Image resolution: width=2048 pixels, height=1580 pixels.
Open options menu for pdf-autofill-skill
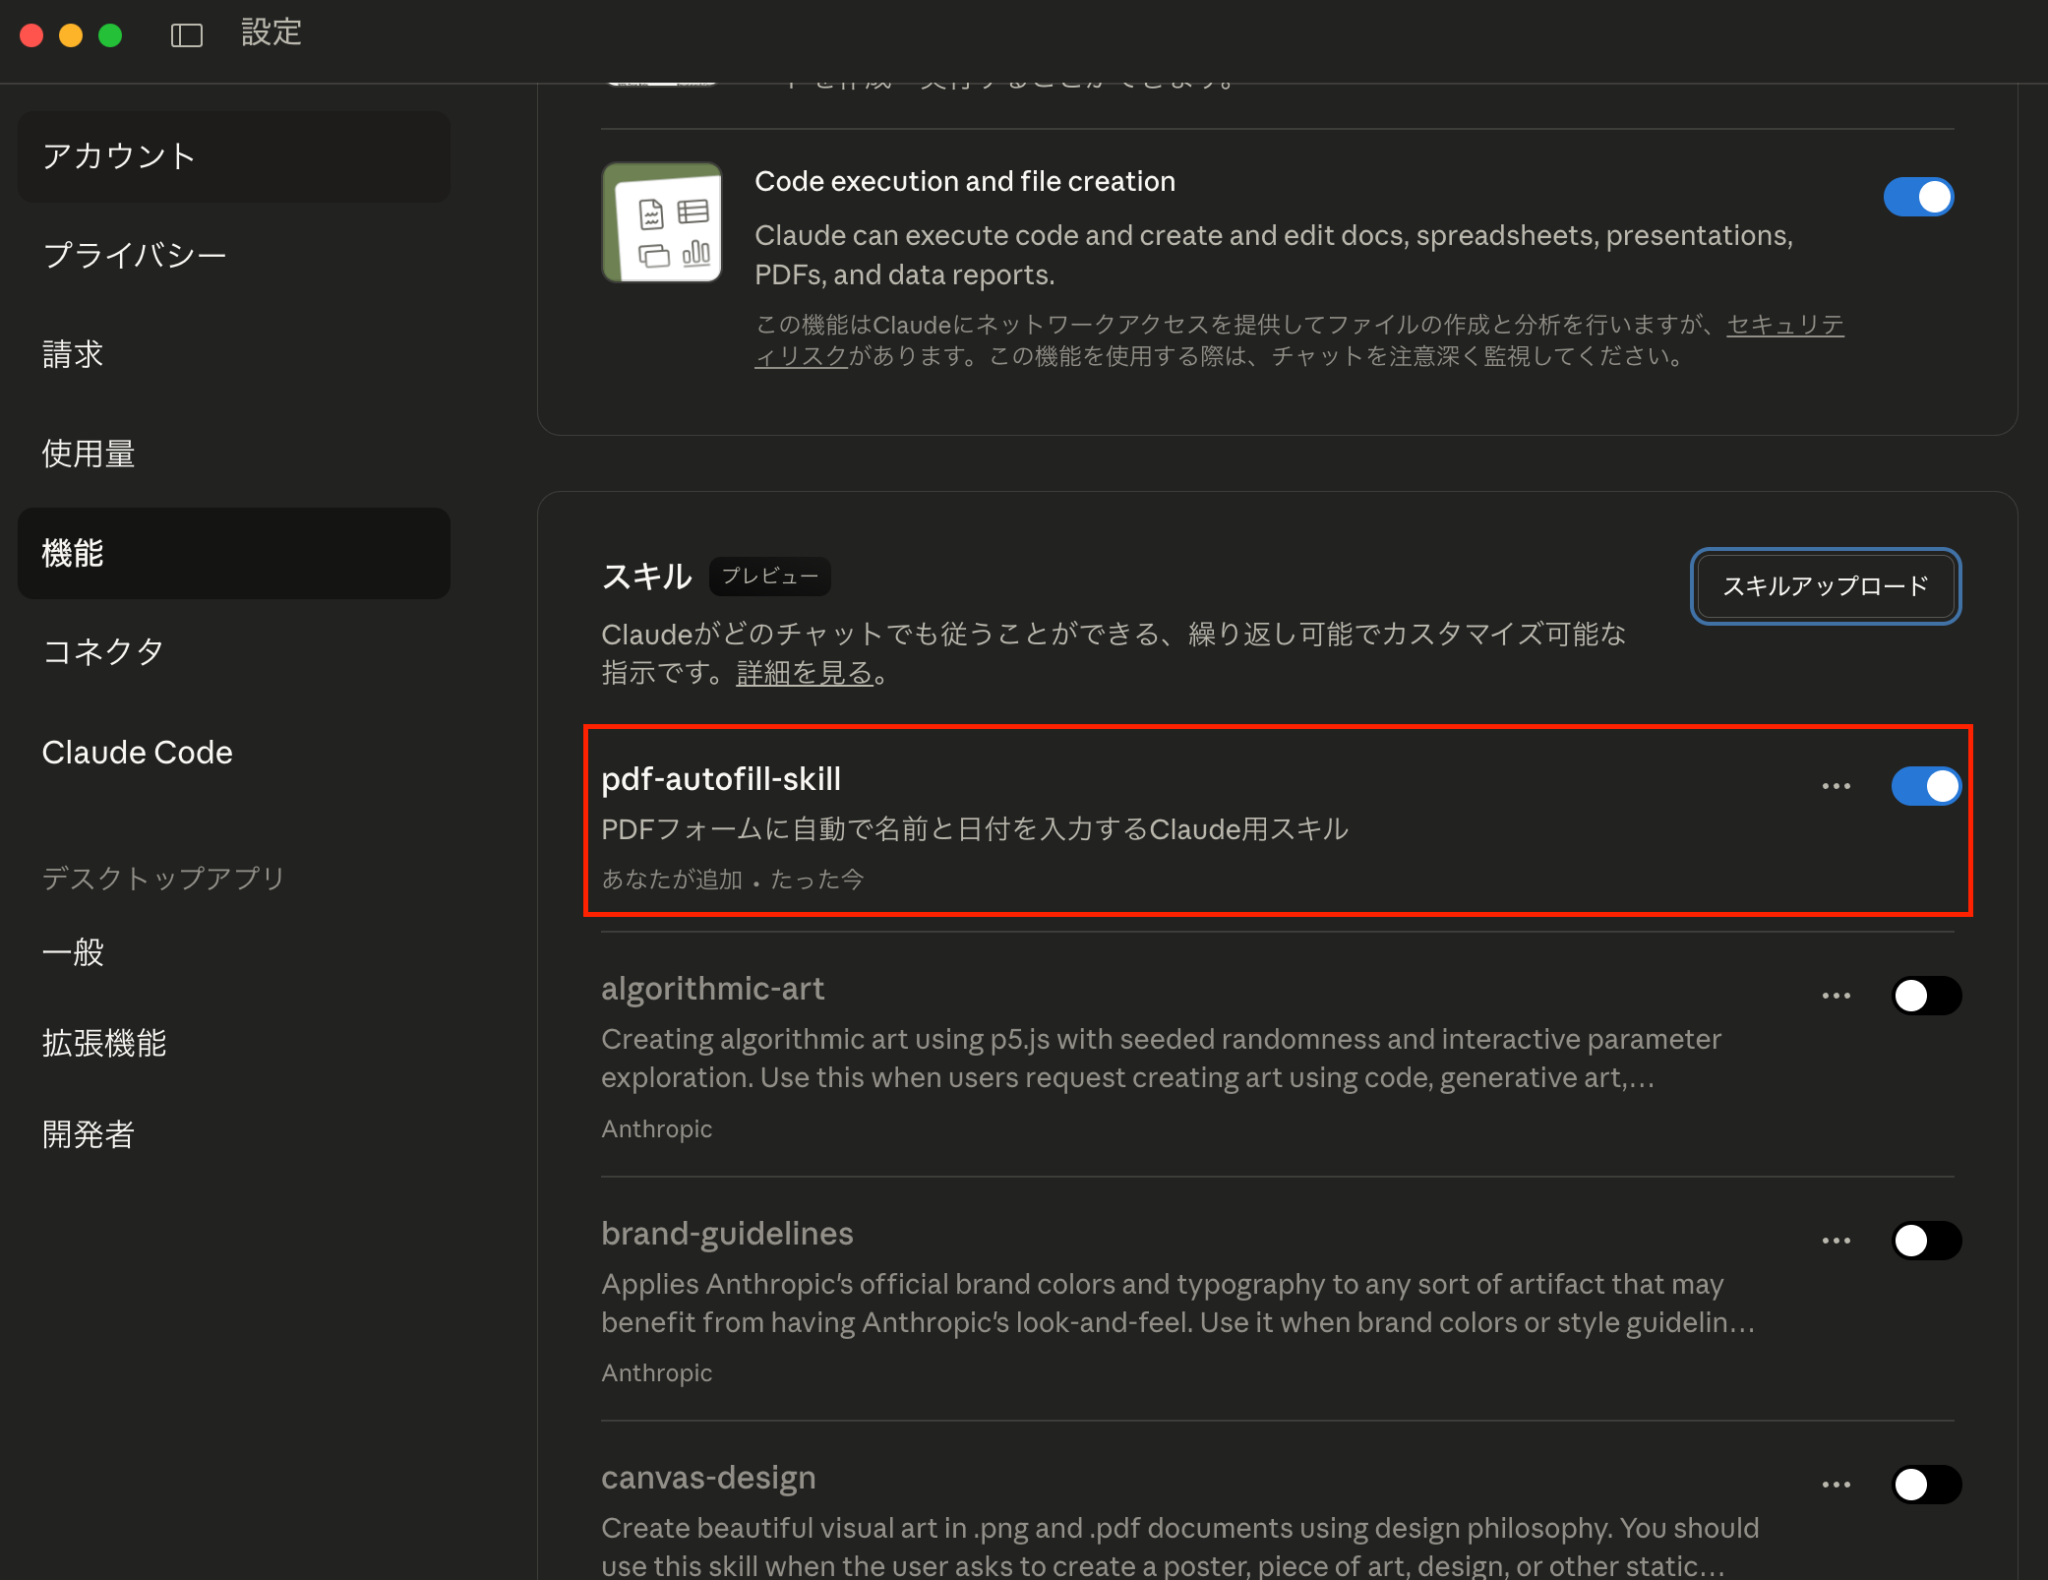1836,786
